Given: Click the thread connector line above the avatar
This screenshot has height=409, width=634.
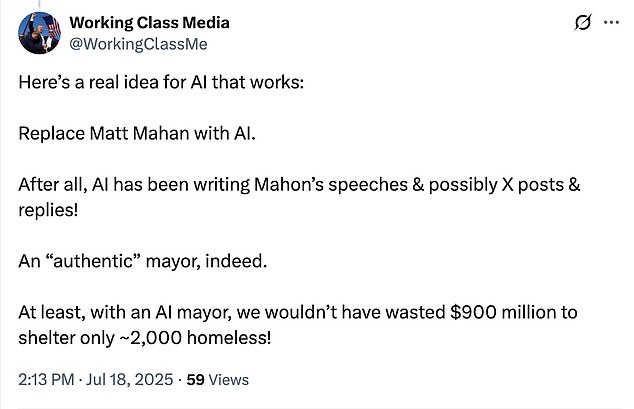Looking at the screenshot, I should point(39,4).
